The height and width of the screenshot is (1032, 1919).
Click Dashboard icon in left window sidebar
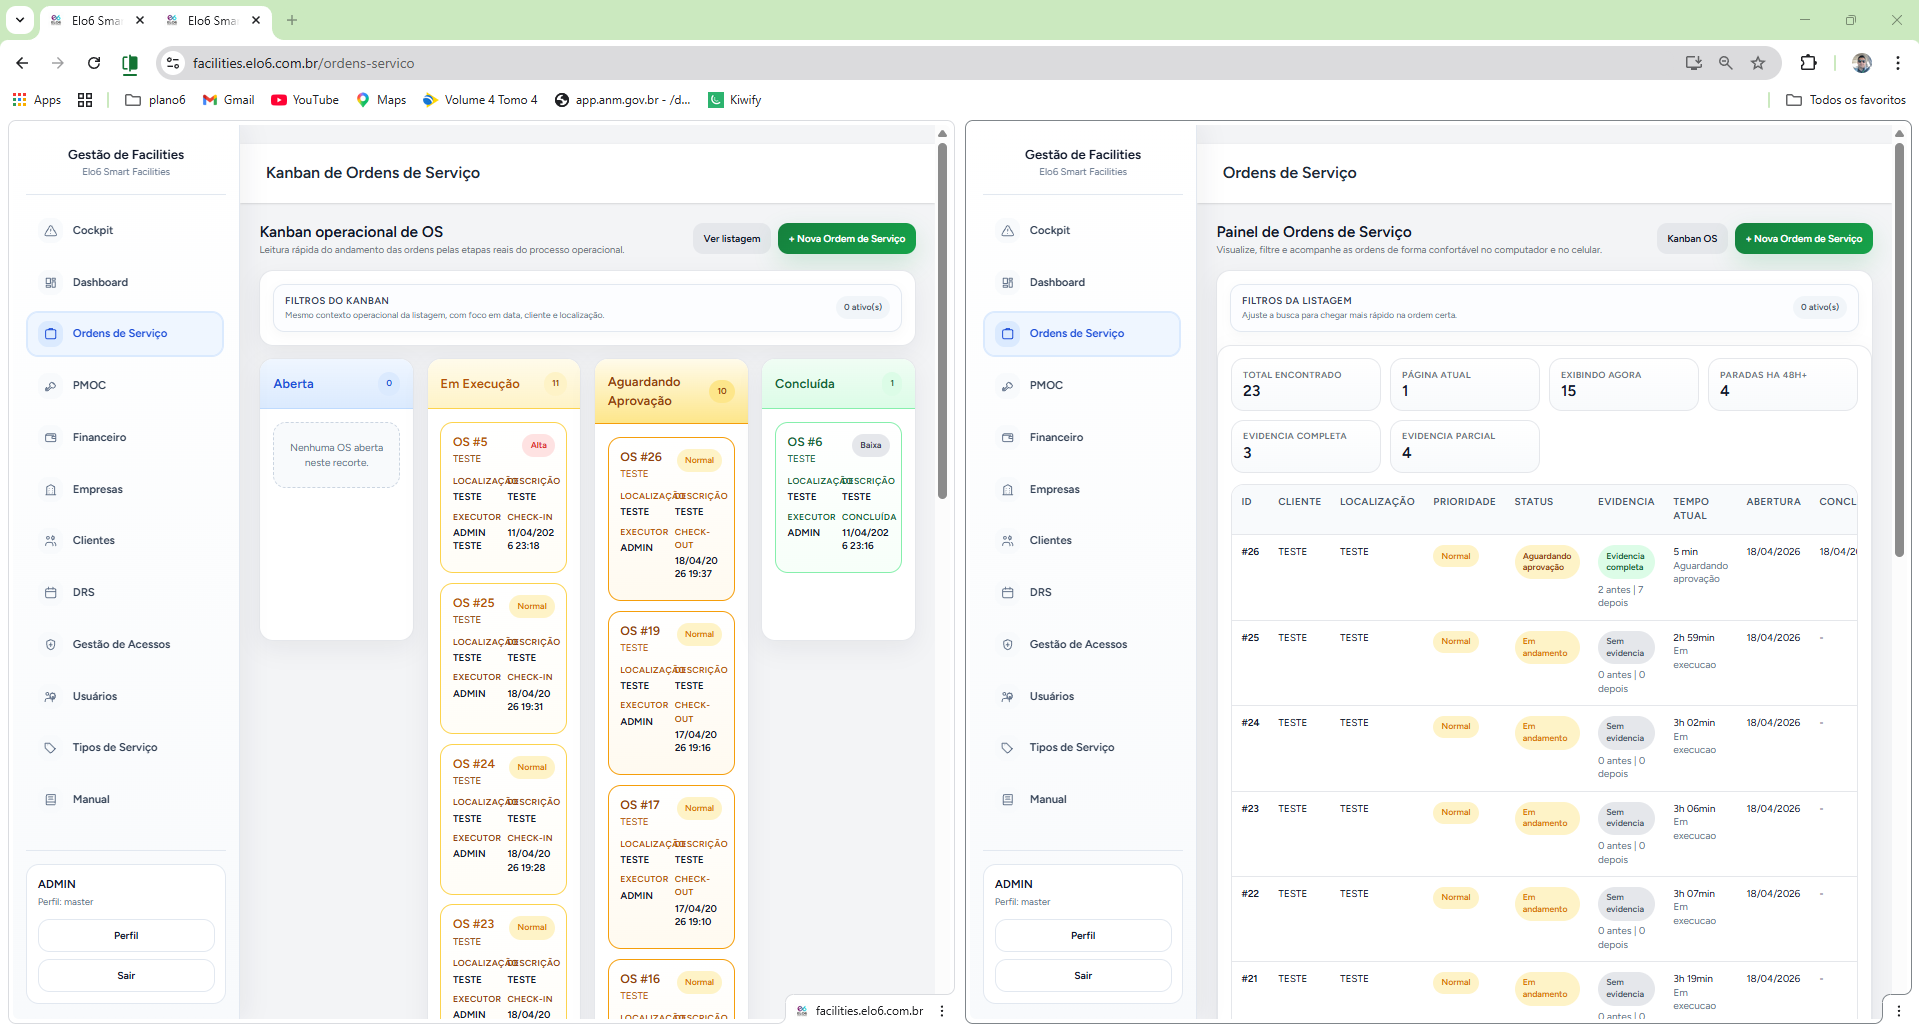click(51, 283)
